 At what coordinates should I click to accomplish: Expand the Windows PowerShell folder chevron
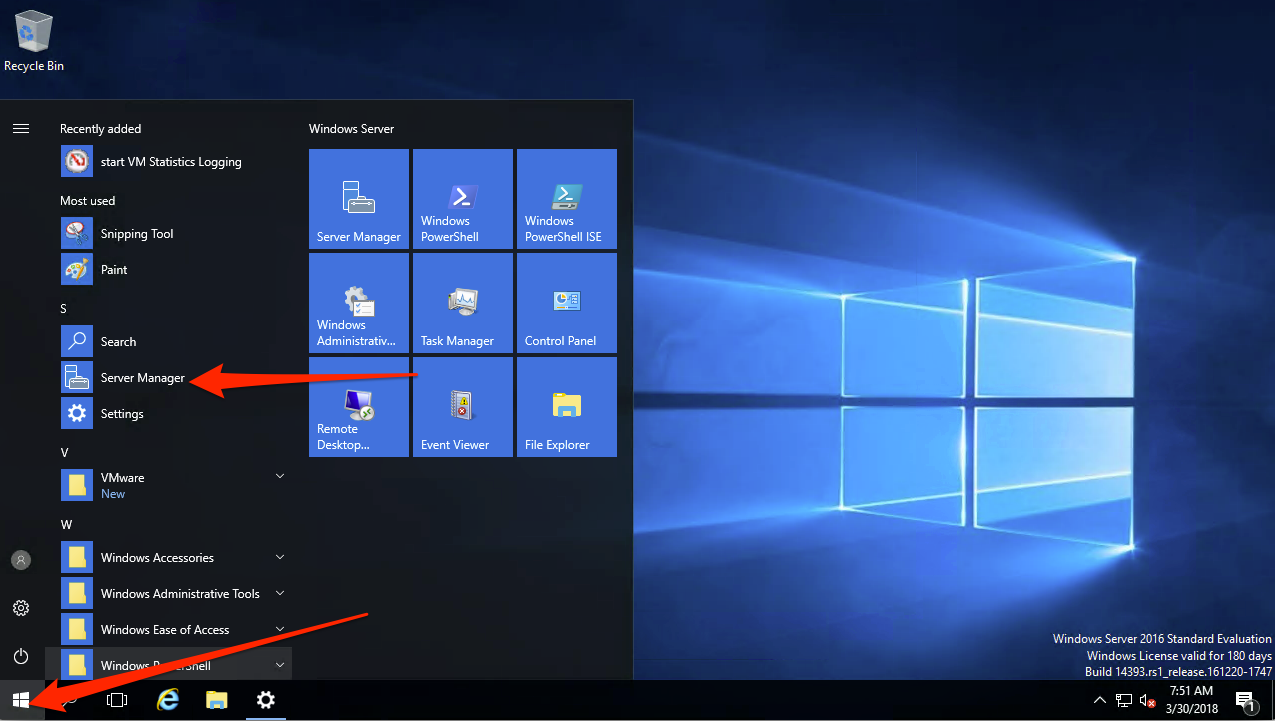(280, 665)
